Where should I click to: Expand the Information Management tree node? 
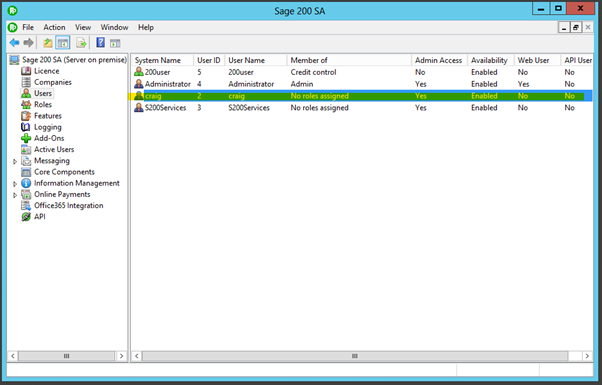[15, 184]
